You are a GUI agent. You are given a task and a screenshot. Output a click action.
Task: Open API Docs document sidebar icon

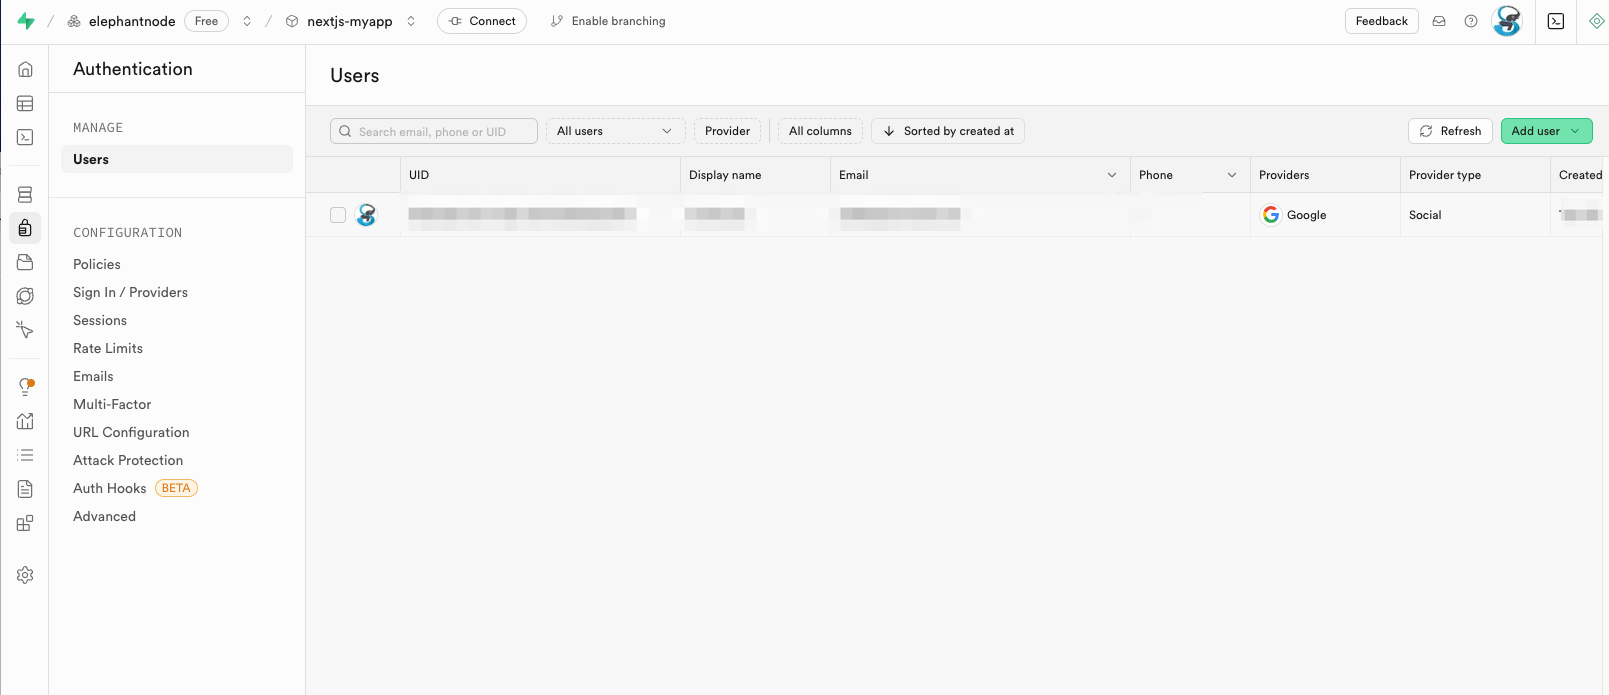point(25,489)
